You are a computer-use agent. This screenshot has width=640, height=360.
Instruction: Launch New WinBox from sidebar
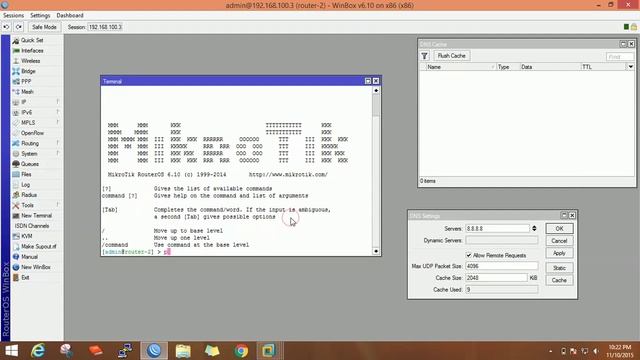(36, 267)
